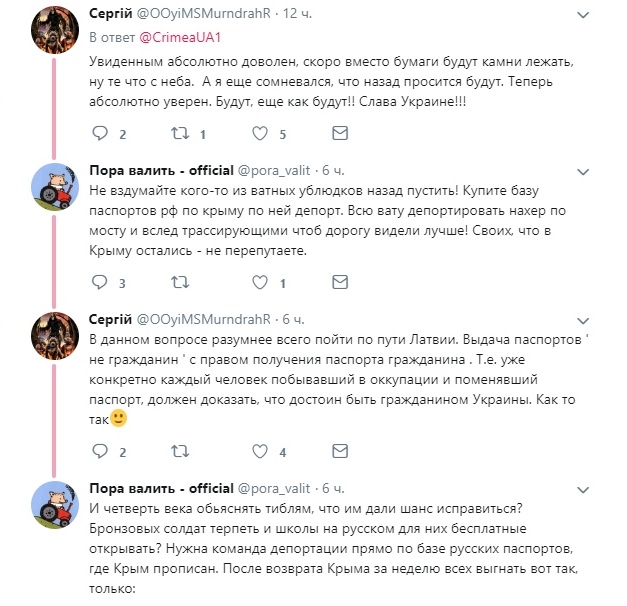Viewport: 627px width, 606px height.
Task: Like Сергій's tweet with 5 likes
Action: pyautogui.click(x=259, y=133)
